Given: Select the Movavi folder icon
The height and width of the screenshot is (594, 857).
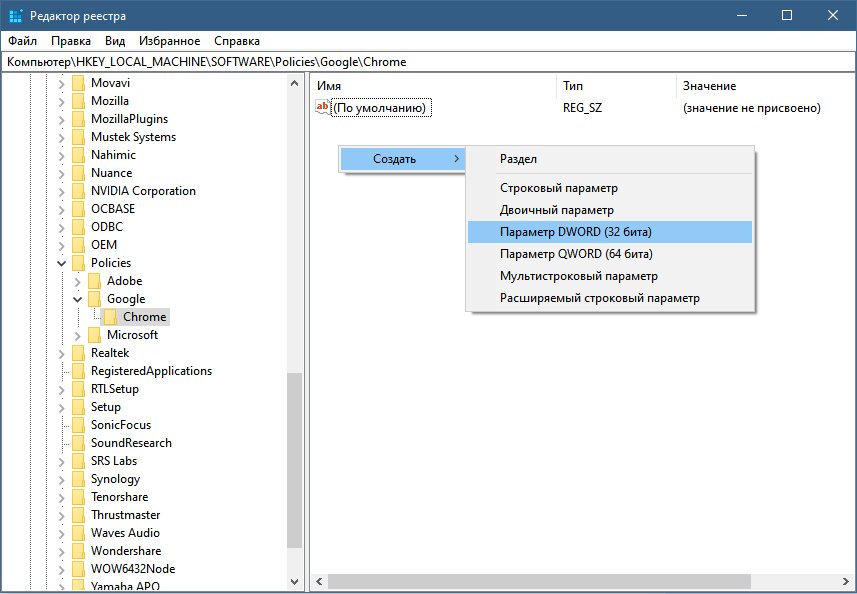Looking at the screenshot, I should pyautogui.click(x=79, y=83).
